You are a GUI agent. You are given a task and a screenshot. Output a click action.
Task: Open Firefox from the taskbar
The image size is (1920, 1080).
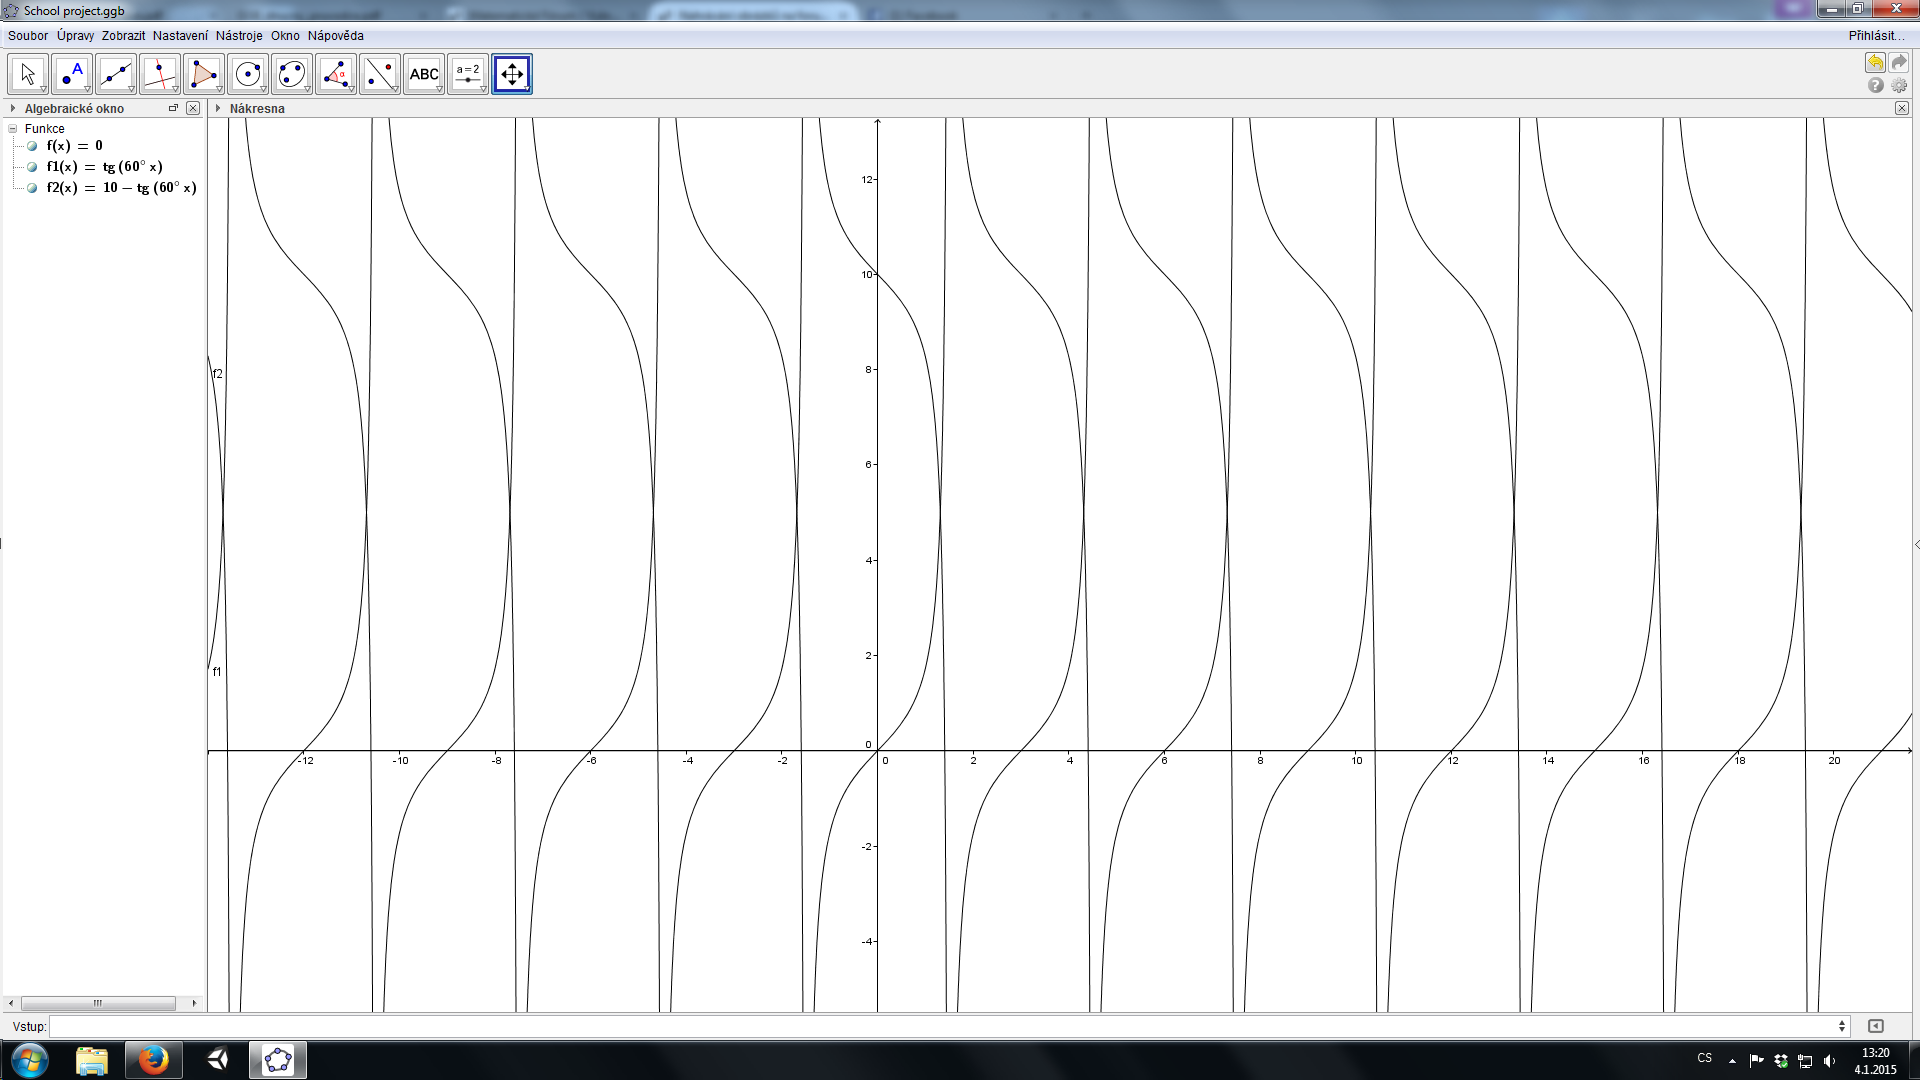pos(153,1060)
